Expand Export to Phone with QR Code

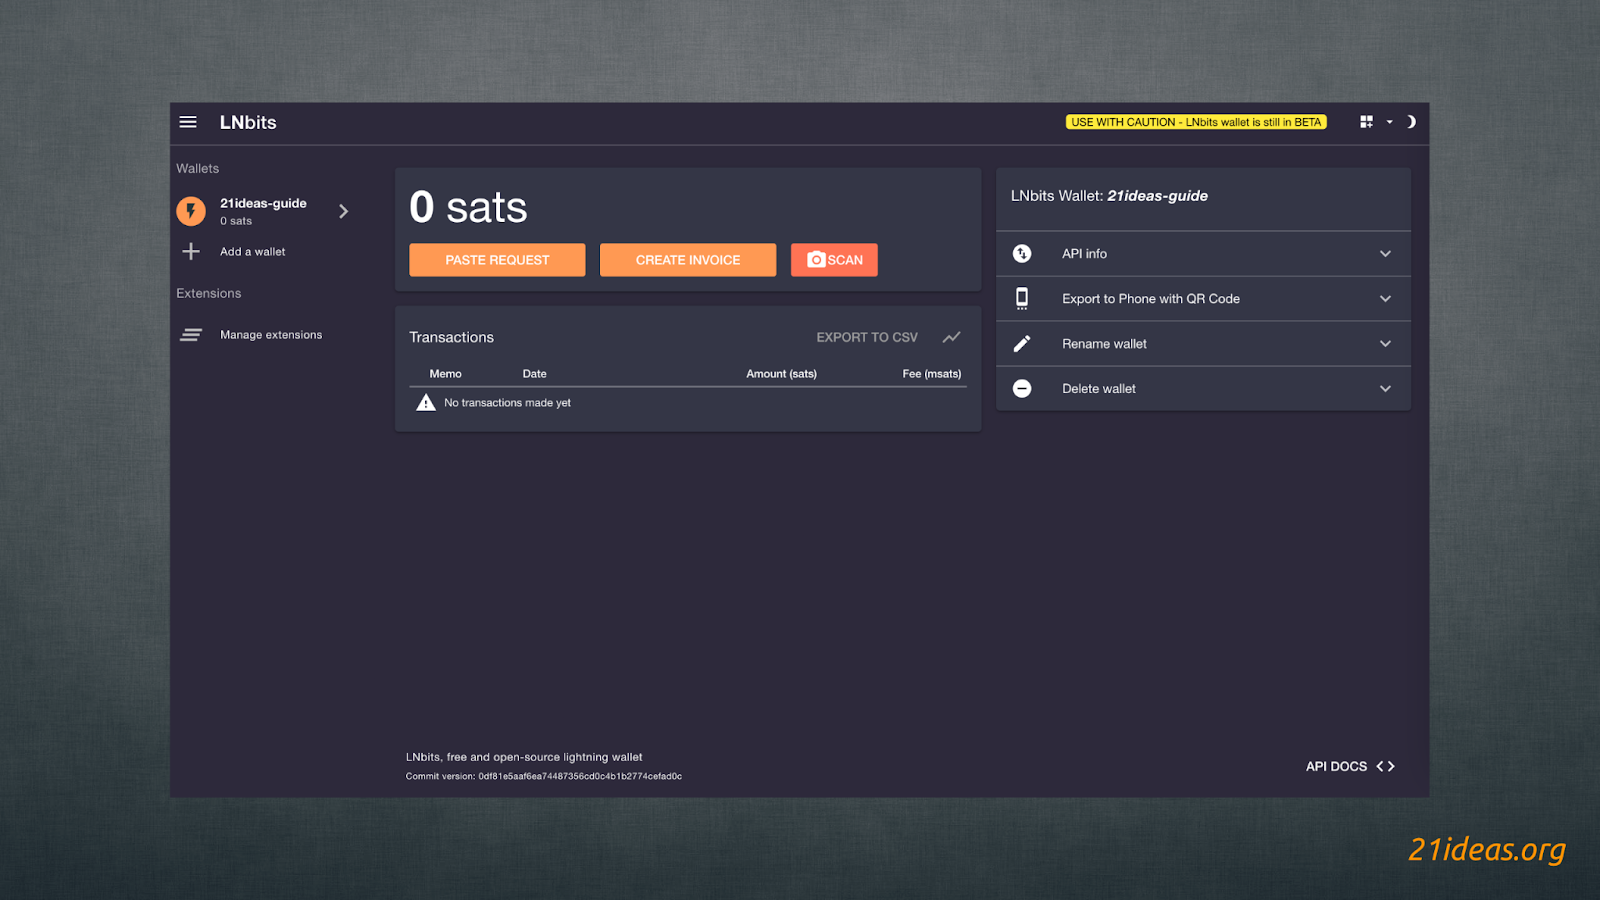[1385, 299]
